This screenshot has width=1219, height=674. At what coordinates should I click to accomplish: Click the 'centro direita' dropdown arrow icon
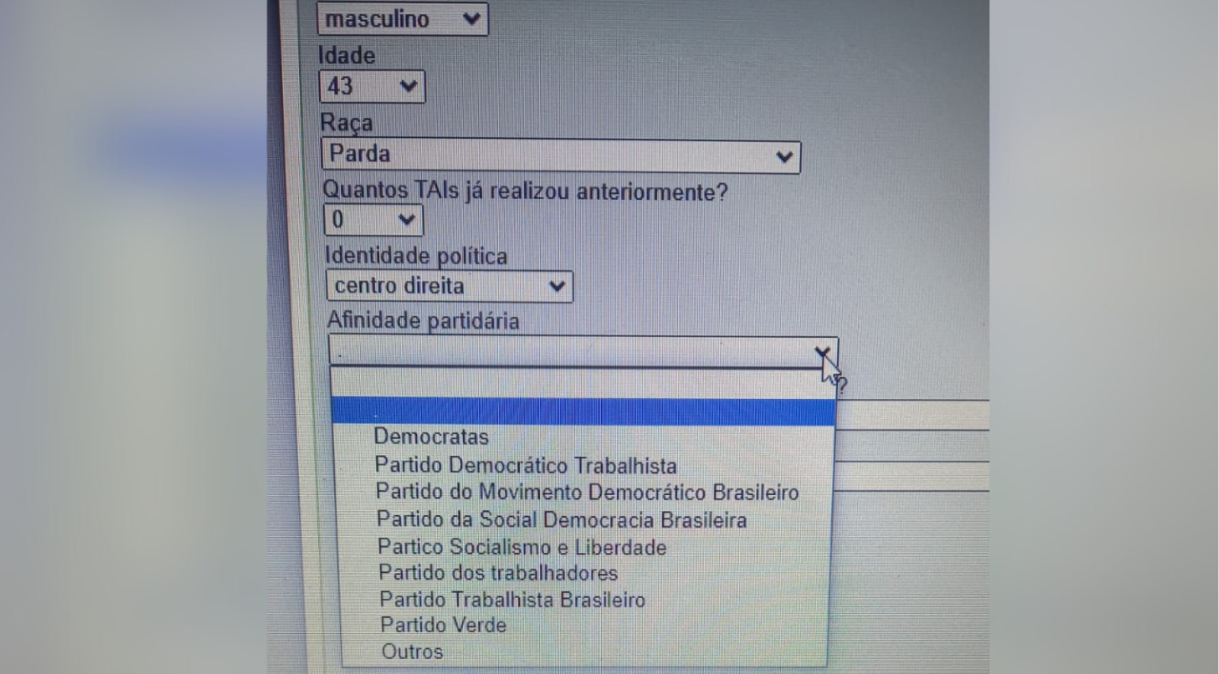click(x=558, y=286)
